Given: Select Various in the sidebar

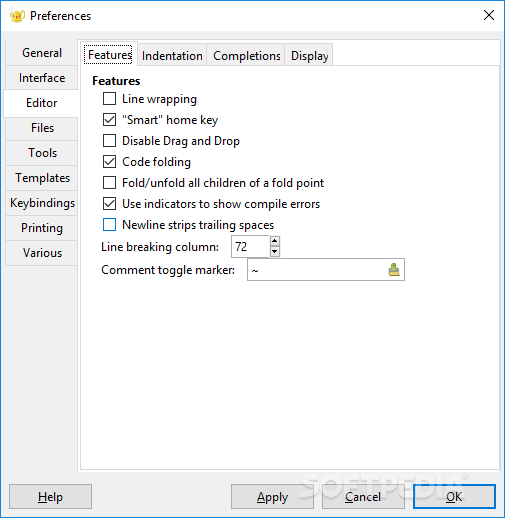Looking at the screenshot, I should (x=42, y=253).
